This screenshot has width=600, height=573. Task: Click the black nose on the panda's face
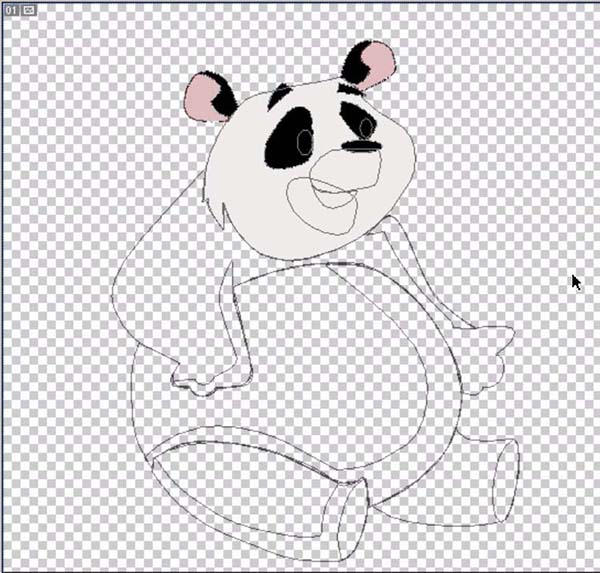pos(361,146)
